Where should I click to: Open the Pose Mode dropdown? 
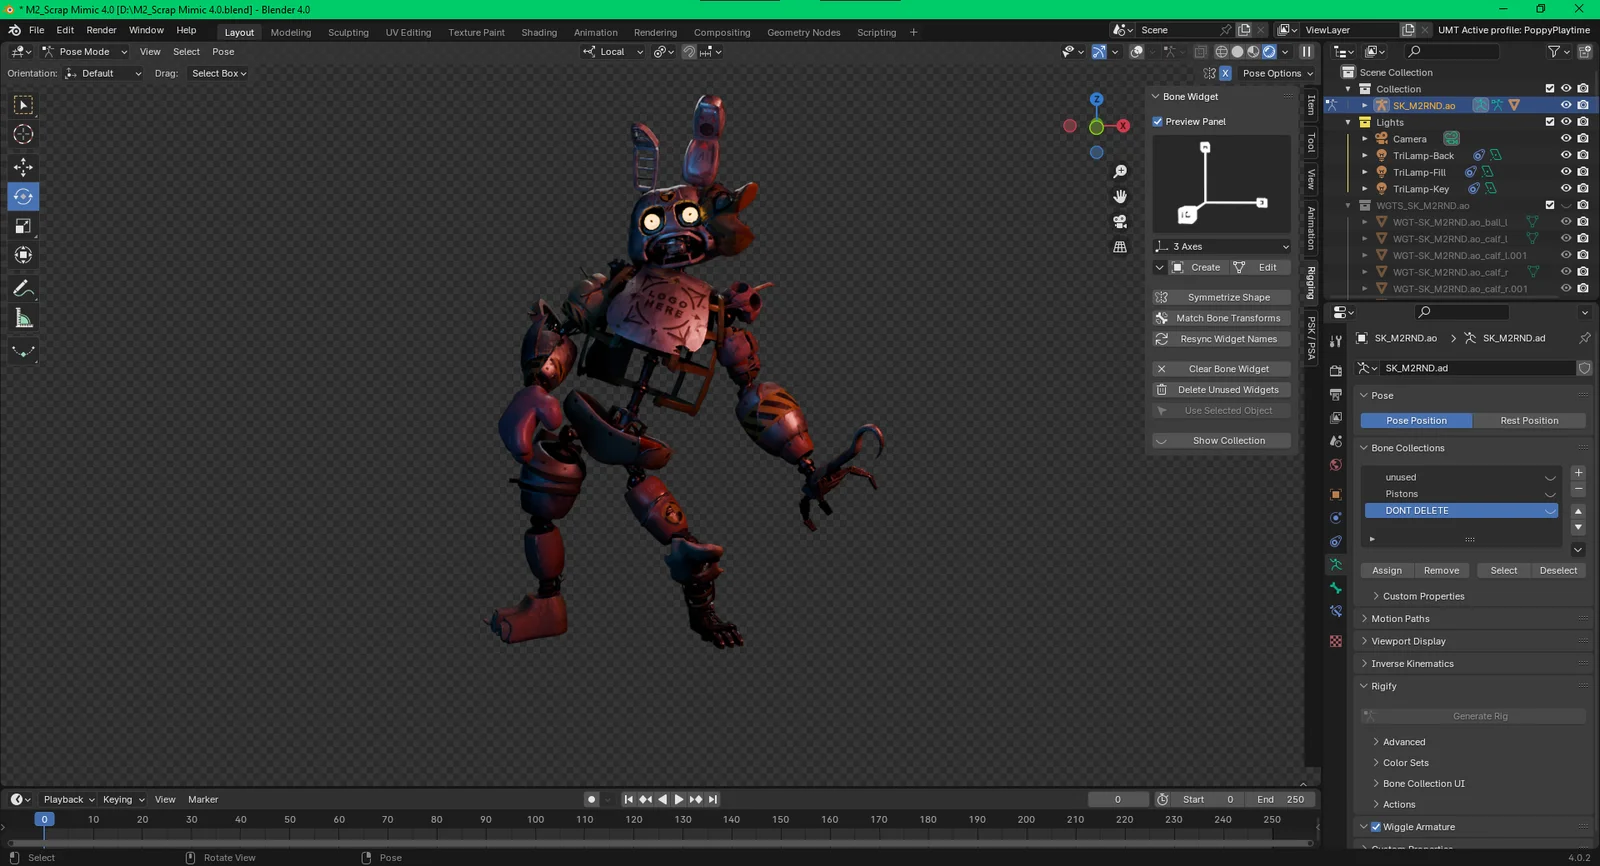coord(85,52)
